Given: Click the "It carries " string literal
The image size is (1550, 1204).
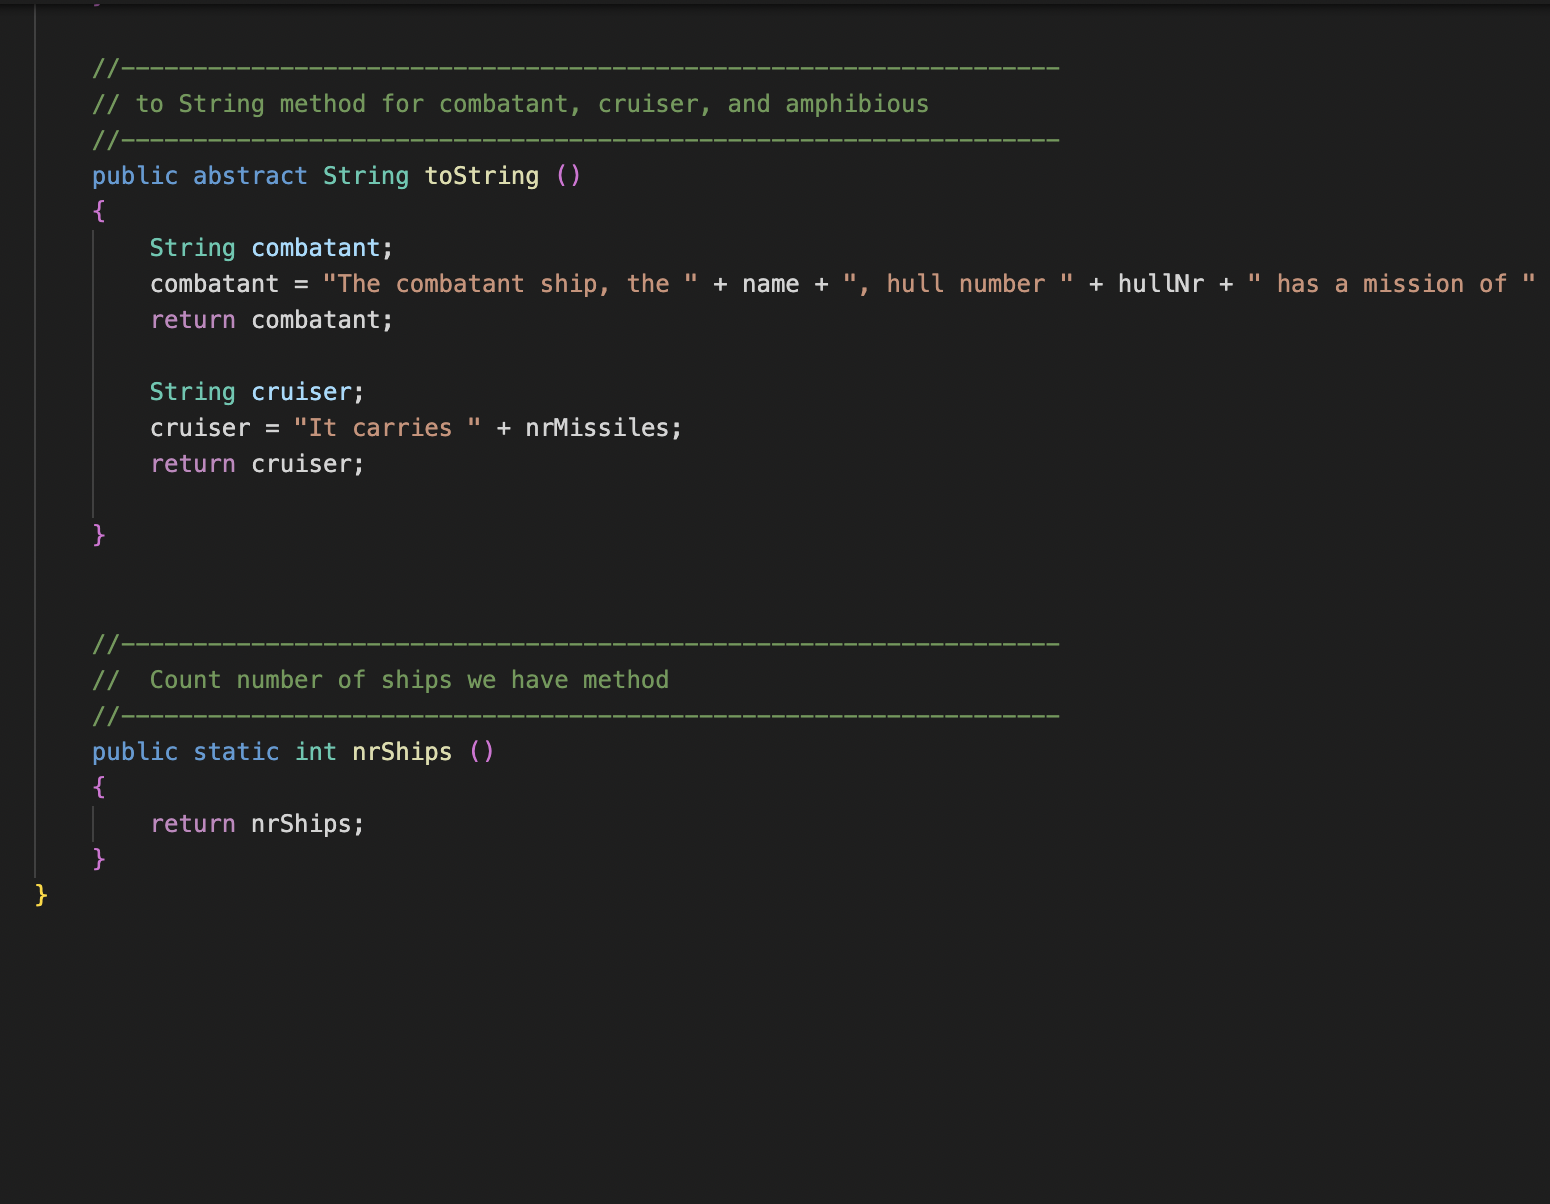Looking at the screenshot, I should pos(387,428).
